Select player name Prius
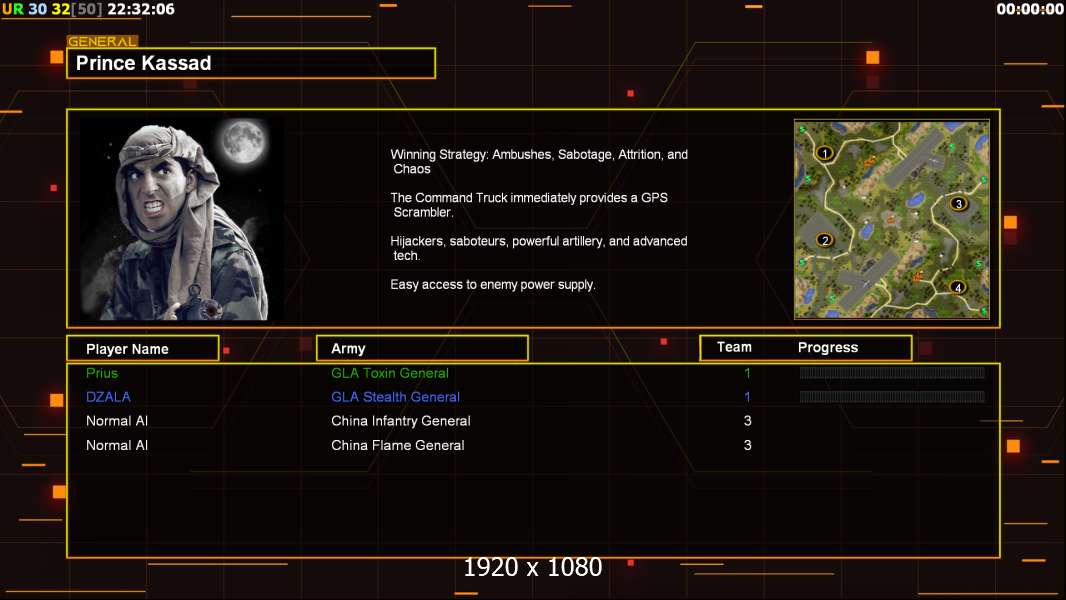1066x600 pixels. point(102,373)
